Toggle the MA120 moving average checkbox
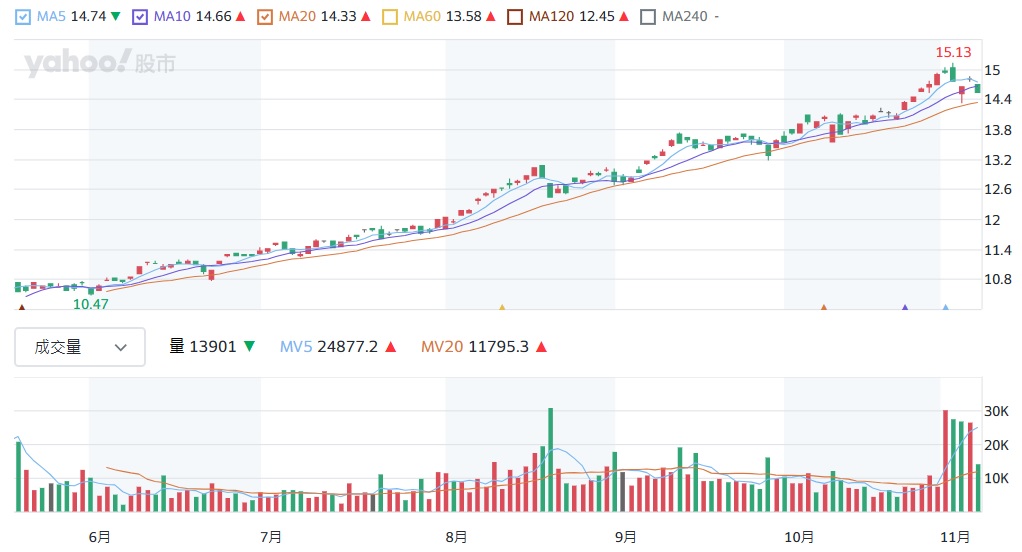 click(x=515, y=17)
